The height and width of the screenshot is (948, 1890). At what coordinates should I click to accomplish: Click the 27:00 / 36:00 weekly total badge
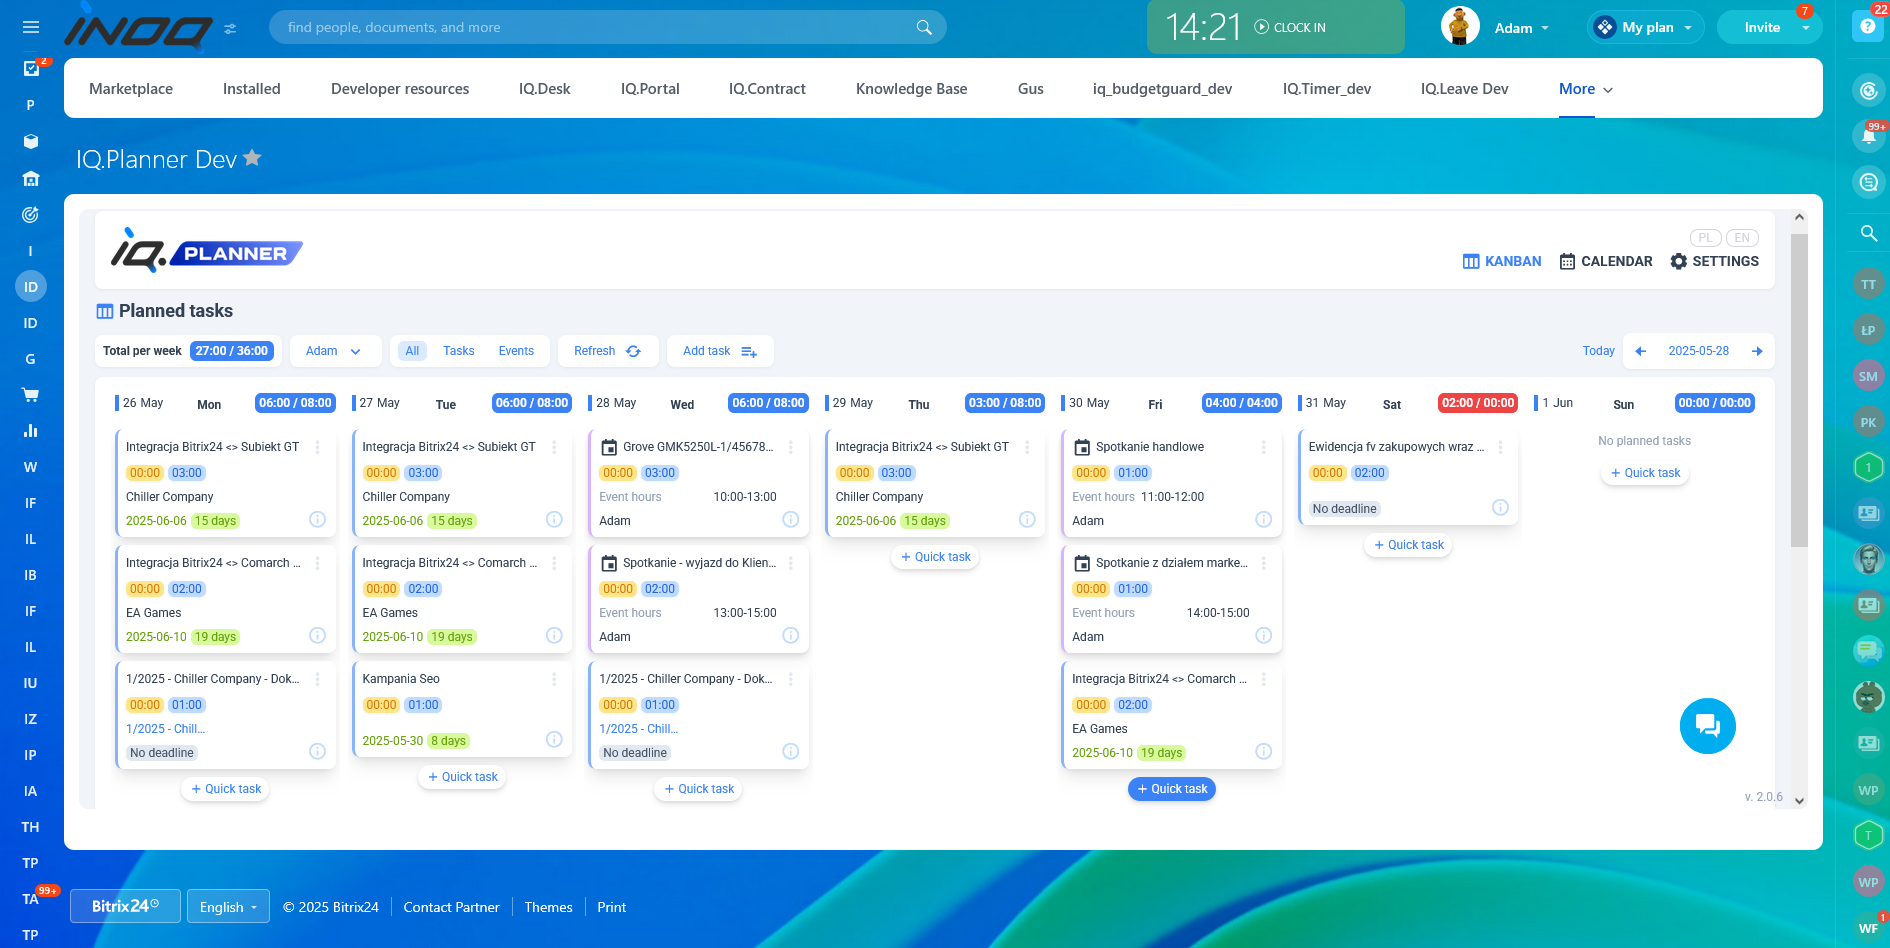pos(232,351)
